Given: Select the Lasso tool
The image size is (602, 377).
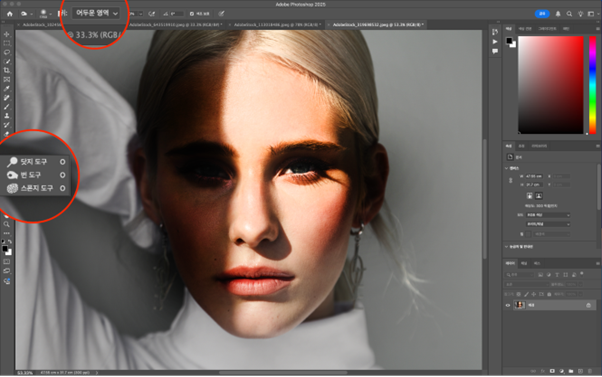Looking at the screenshot, I should (7, 52).
